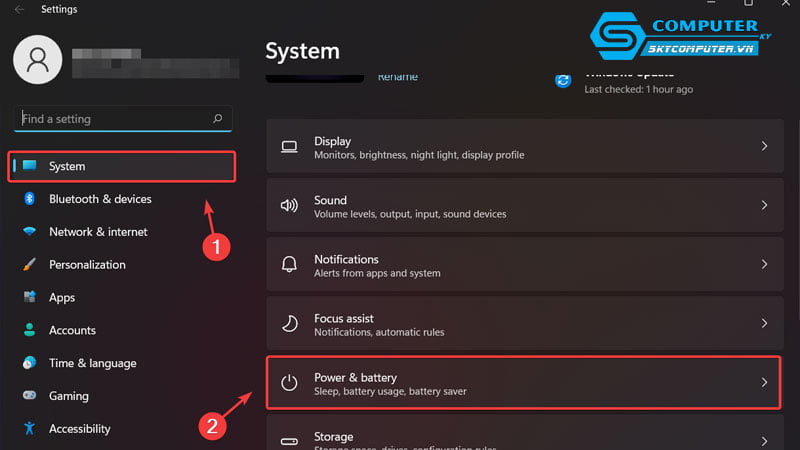The image size is (800, 450).
Task: Expand Display with its chevron
Action: point(764,146)
